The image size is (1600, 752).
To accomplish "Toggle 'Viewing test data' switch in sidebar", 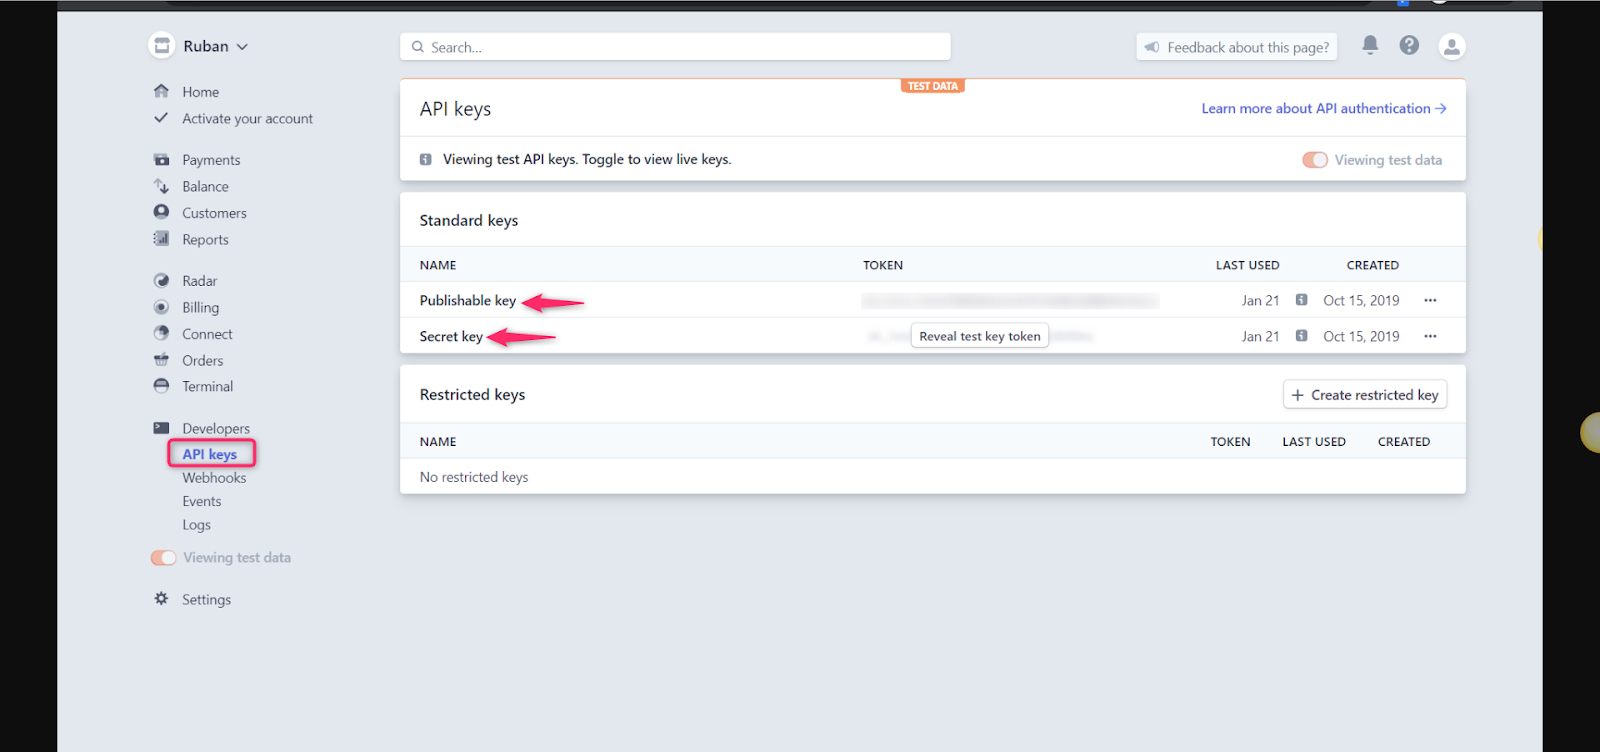I will click(163, 558).
